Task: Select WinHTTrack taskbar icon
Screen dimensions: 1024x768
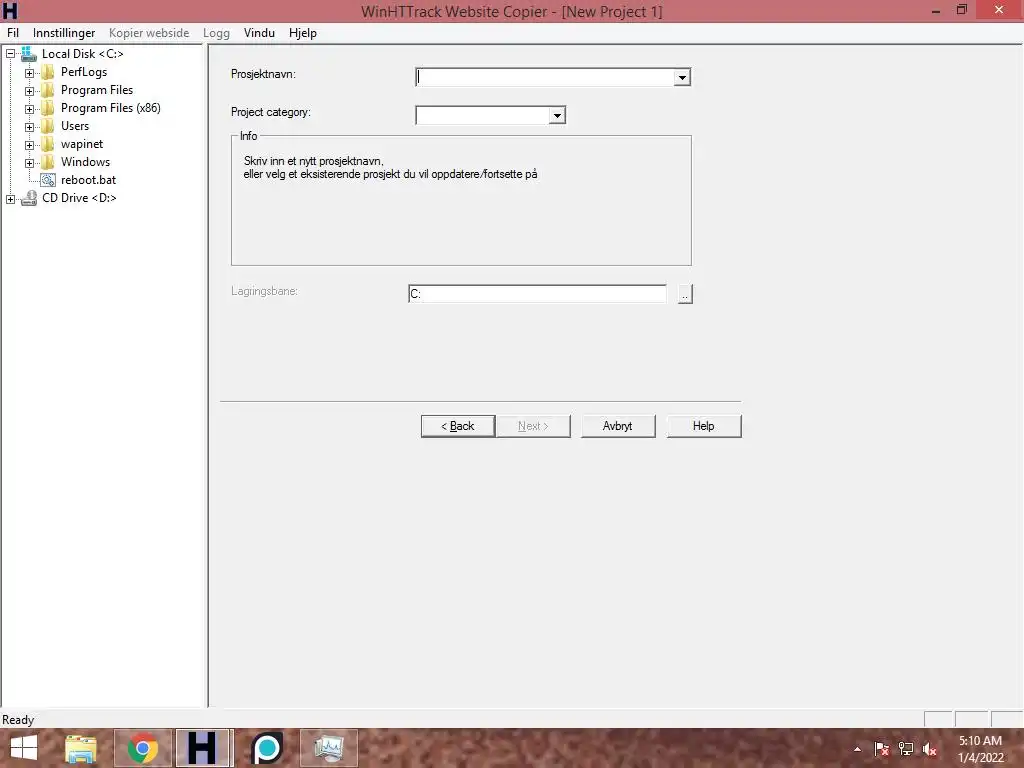Action: coord(204,748)
